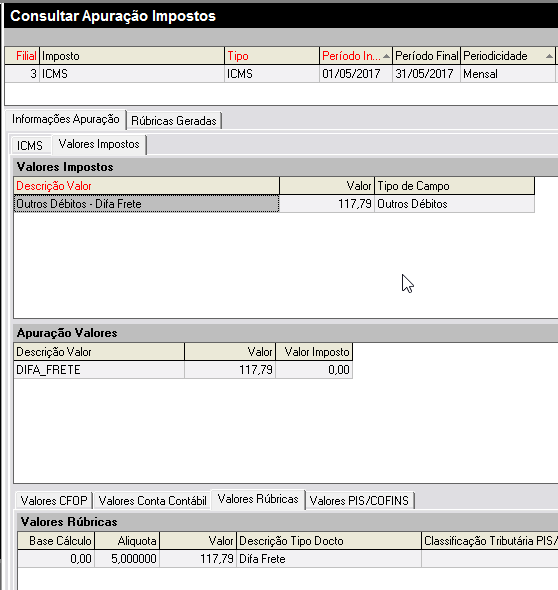558x590 pixels.
Task: Click the Período Inicial sort arrow
Action: coord(386,56)
